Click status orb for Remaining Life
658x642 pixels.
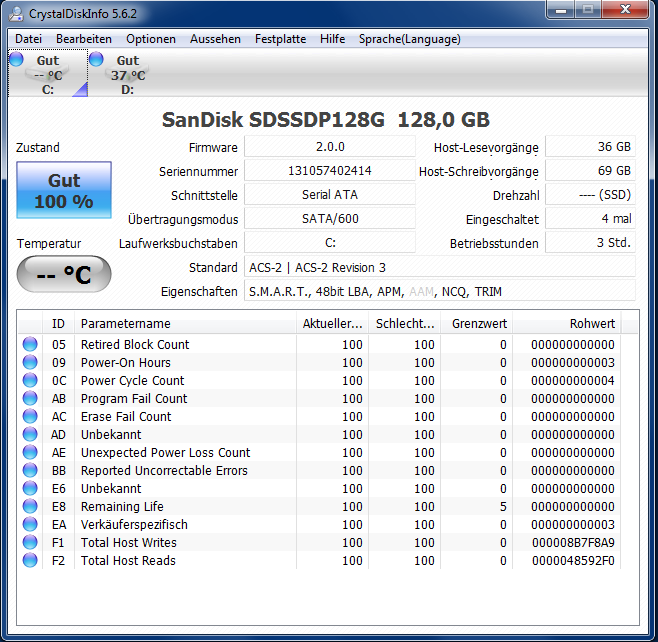tap(30, 506)
